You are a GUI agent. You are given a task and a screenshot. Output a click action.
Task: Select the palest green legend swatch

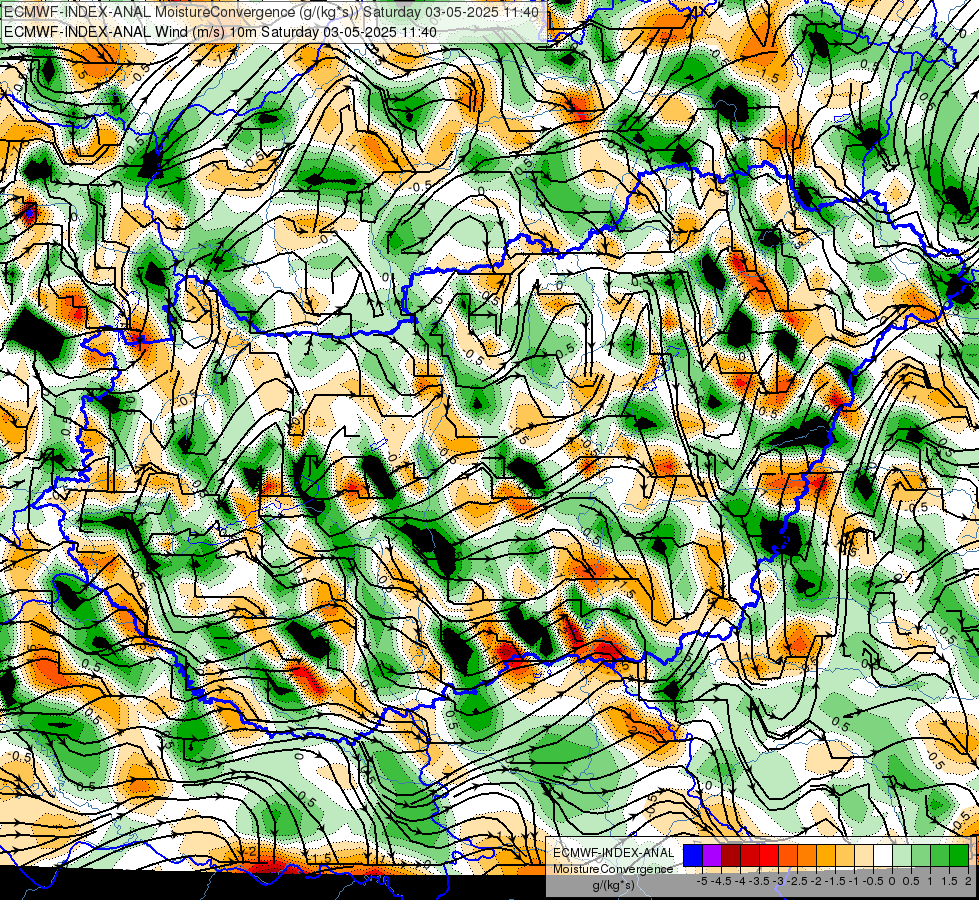click(902, 855)
